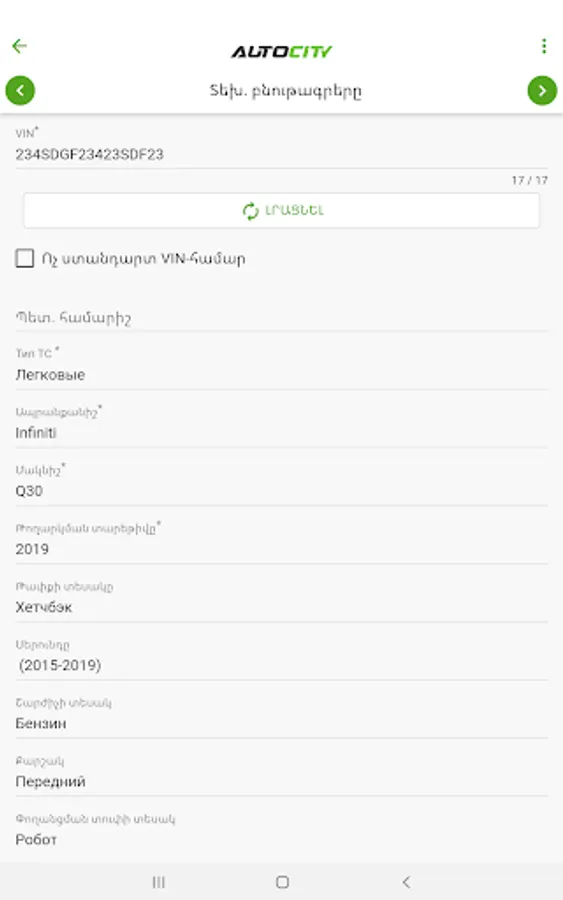Tap the Android system back arrow
The image size is (563, 900).
[x=406, y=882]
